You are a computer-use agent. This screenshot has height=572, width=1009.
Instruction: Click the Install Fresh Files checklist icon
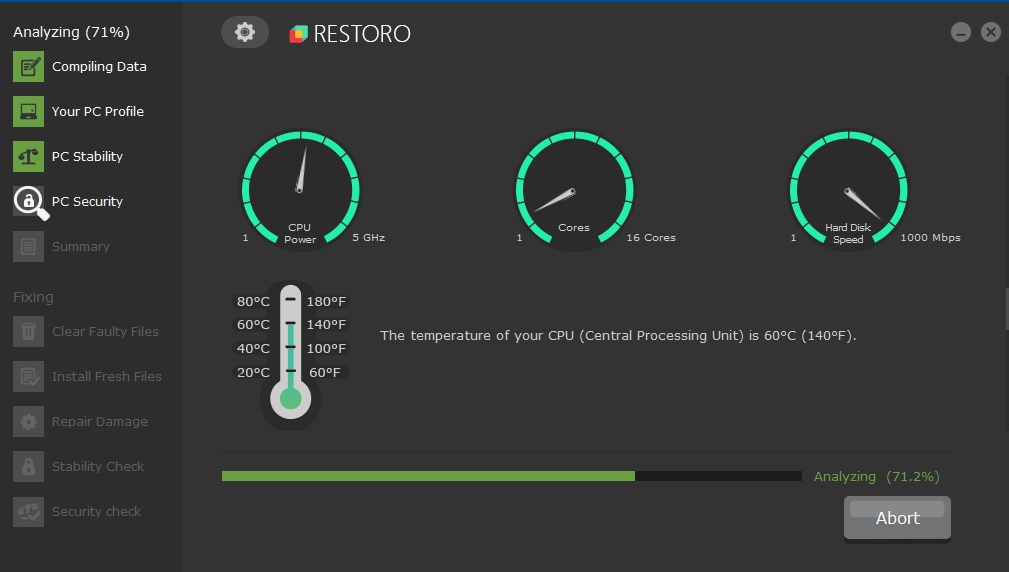pos(28,376)
